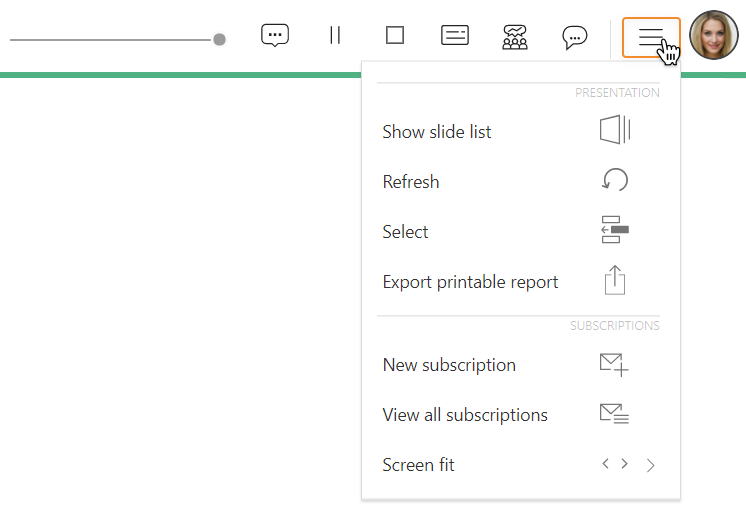Toggle the hamburger menu button
The image size is (746, 514).
click(650, 37)
